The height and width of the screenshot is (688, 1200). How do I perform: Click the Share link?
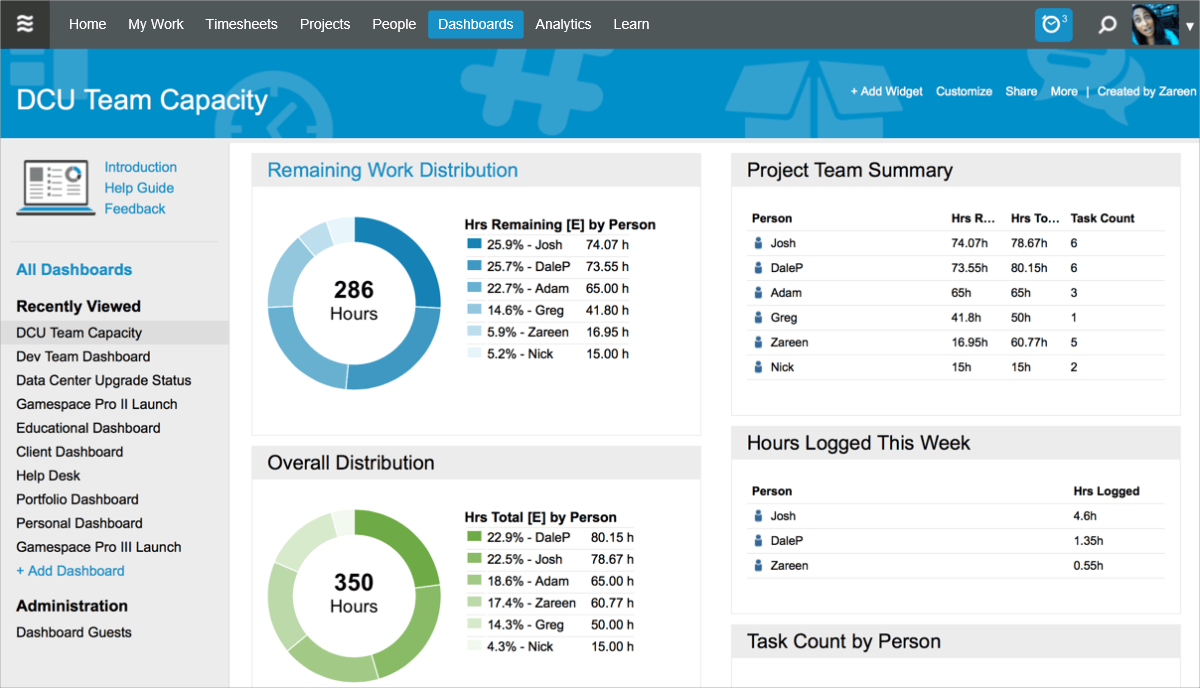[x=1020, y=91]
